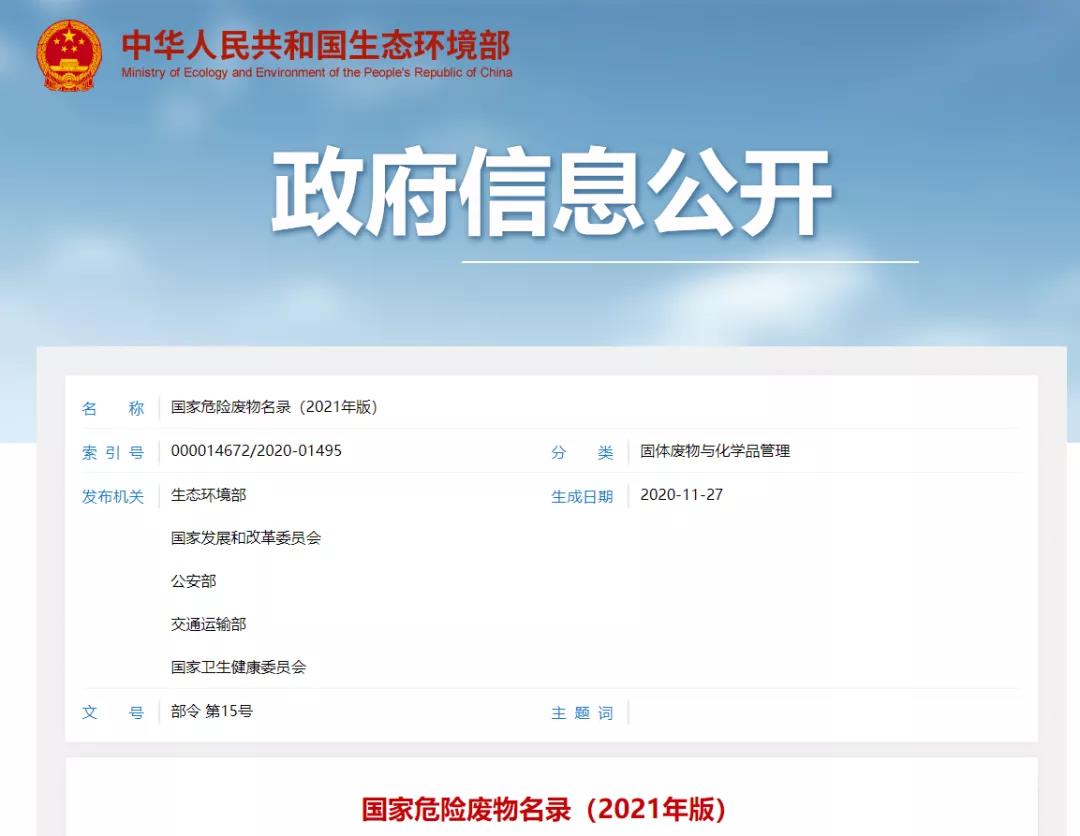The height and width of the screenshot is (836, 1080).
Task: Click agency 公安部 in list
Action: coord(194,581)
